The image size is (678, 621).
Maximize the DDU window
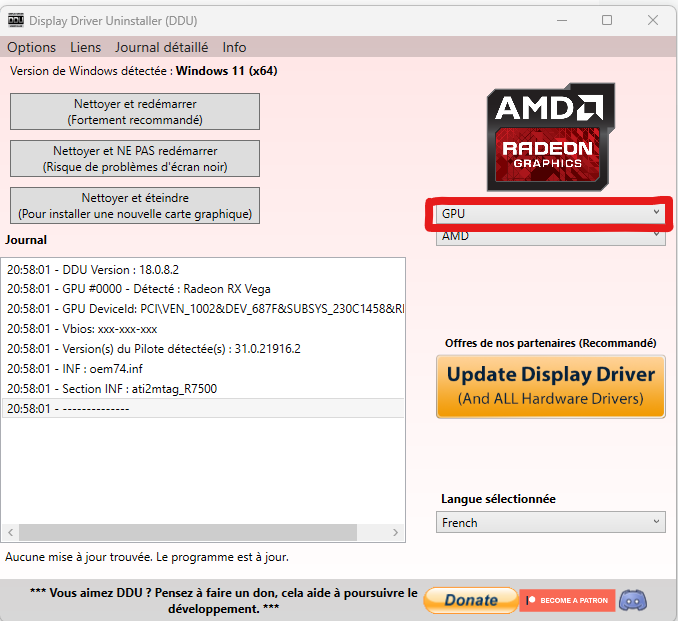coord(607,20)
